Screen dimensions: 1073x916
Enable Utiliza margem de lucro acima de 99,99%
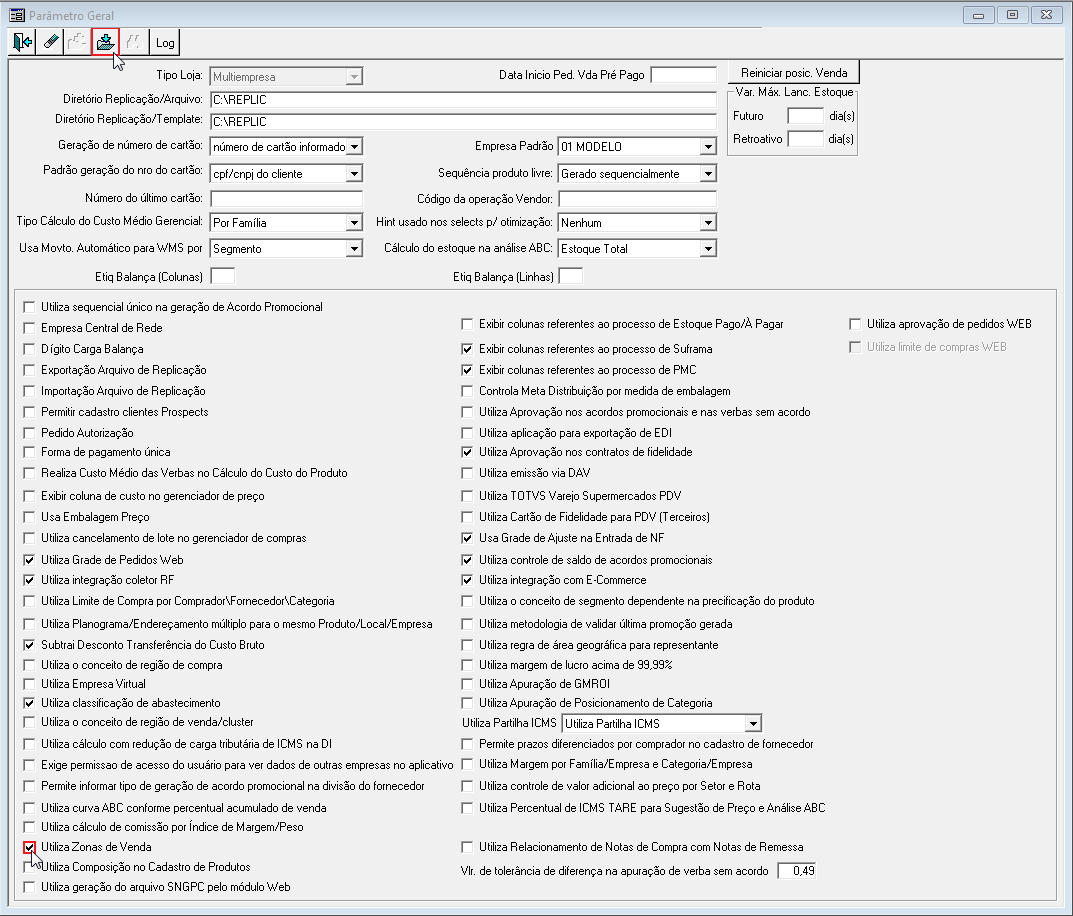(x=467, y=665)
